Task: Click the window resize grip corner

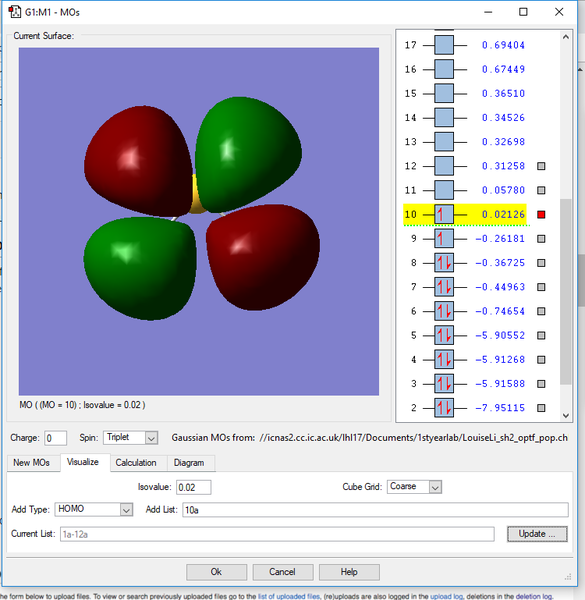Action: [x=568, y=577]
